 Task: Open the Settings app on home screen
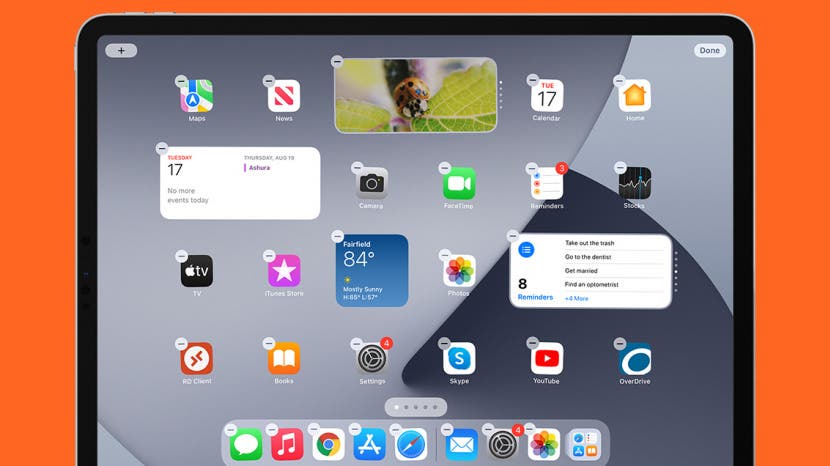(372, 359)
